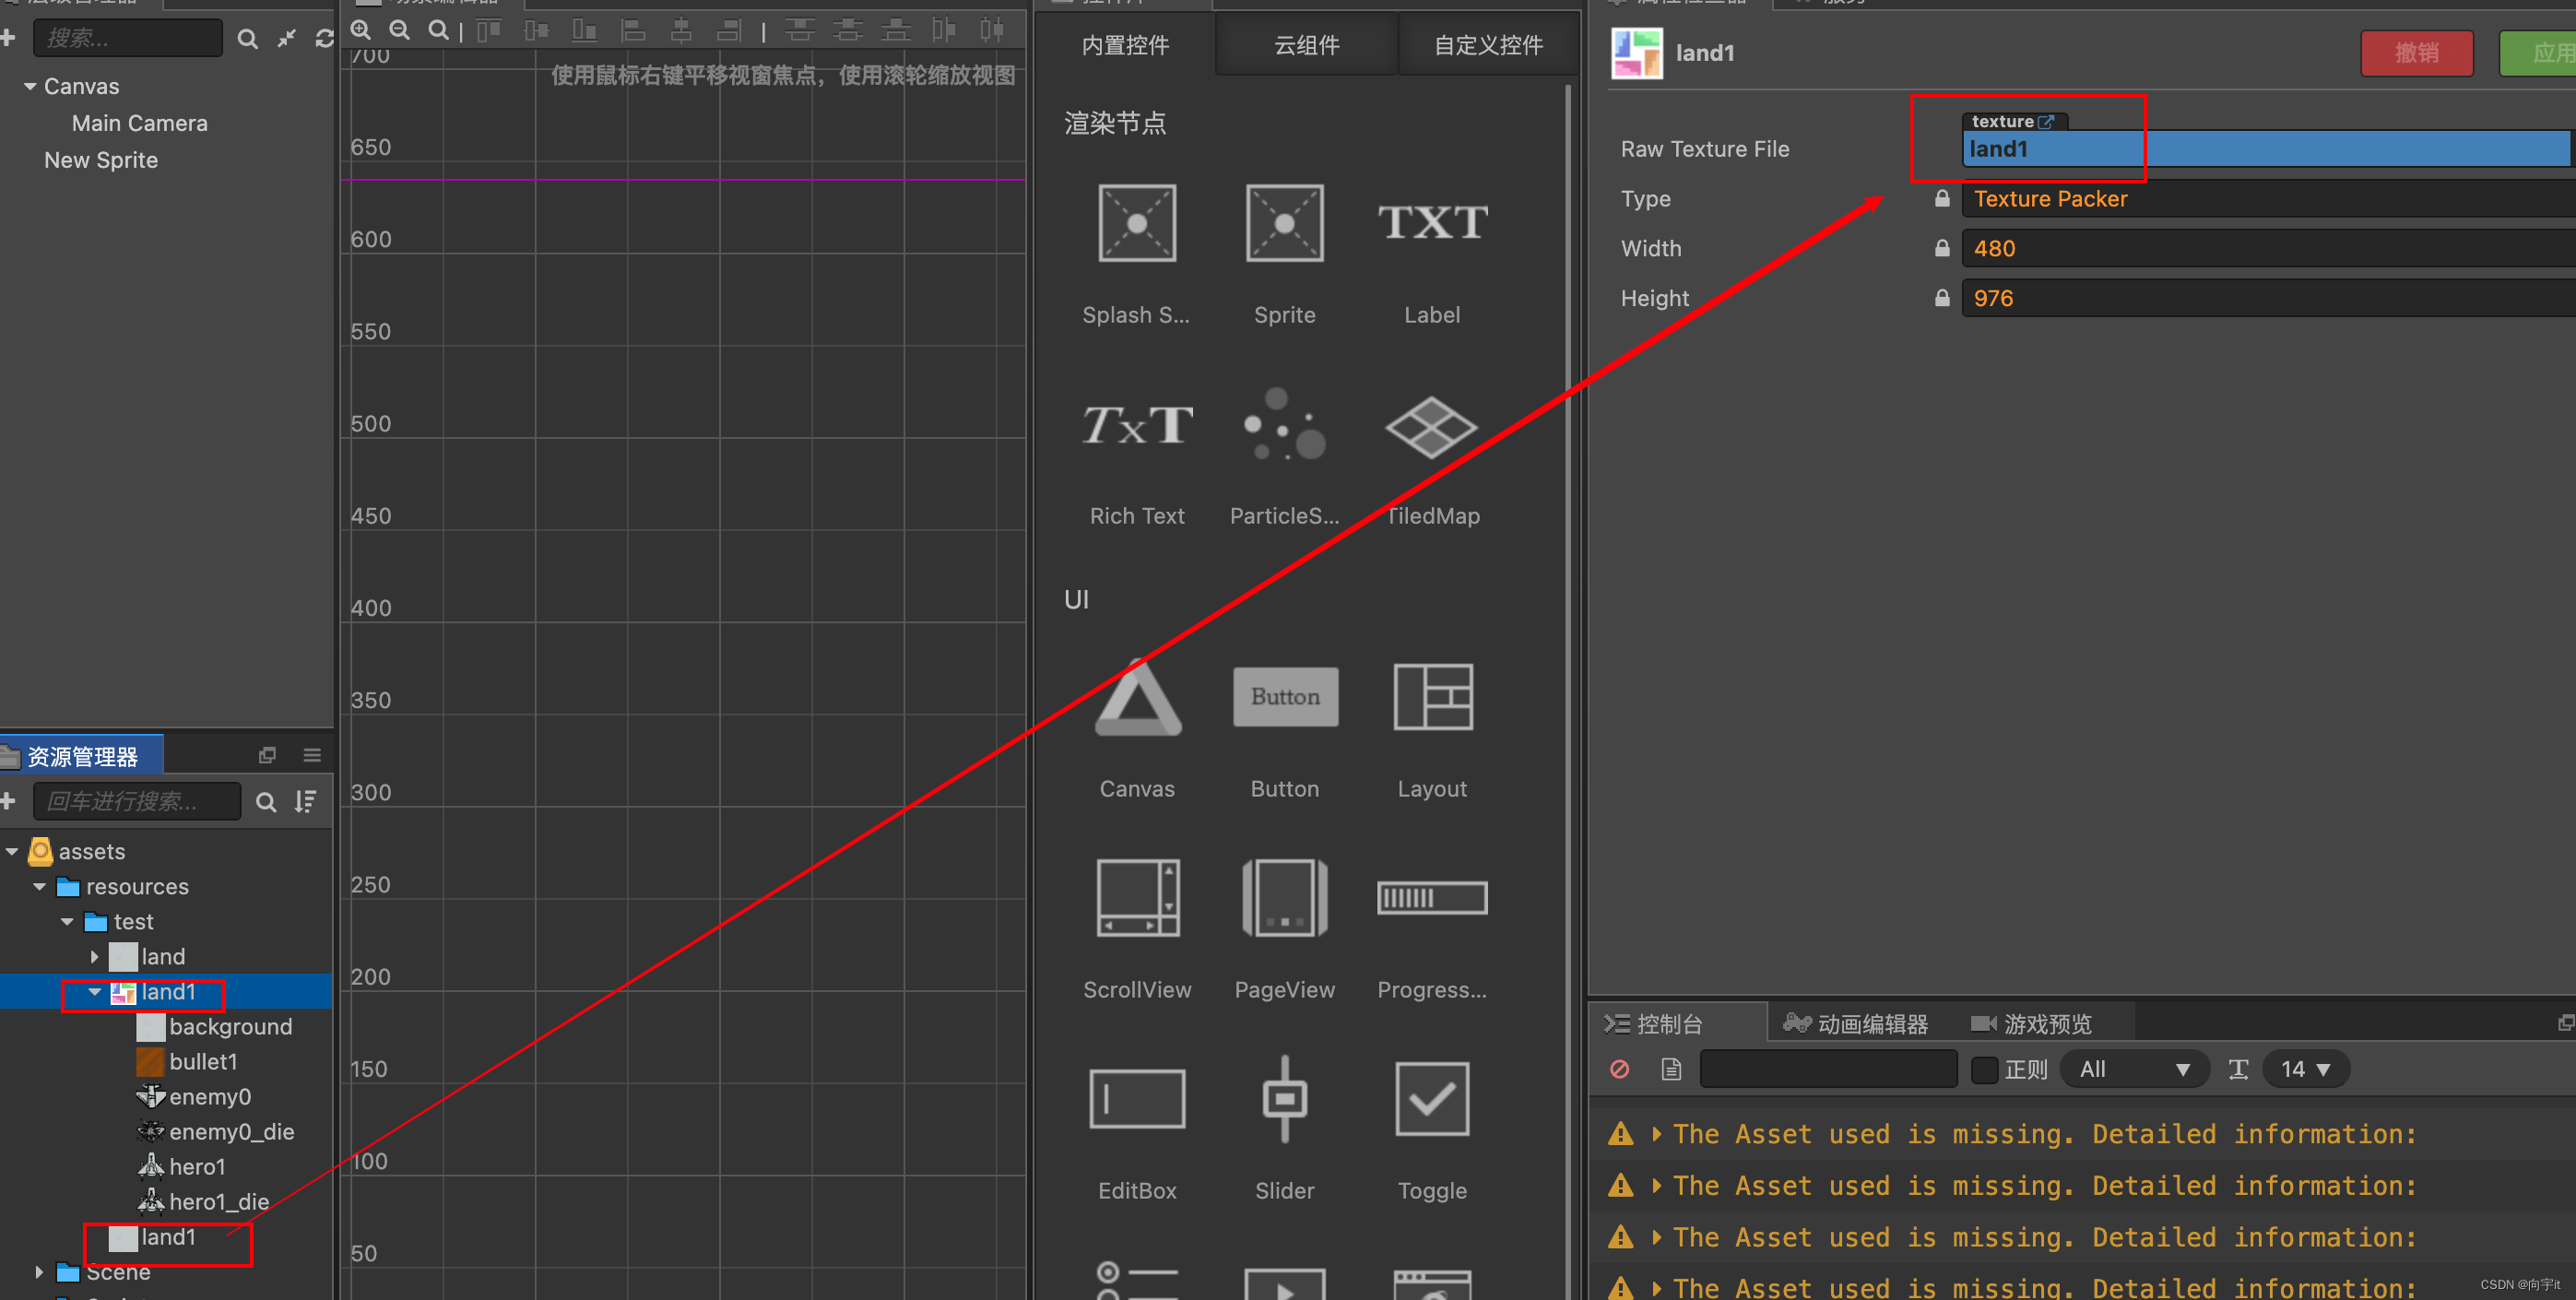The image size is (2576, 1300).
Task: Click the clear console icon
Action: [x=1620, y=1069]
